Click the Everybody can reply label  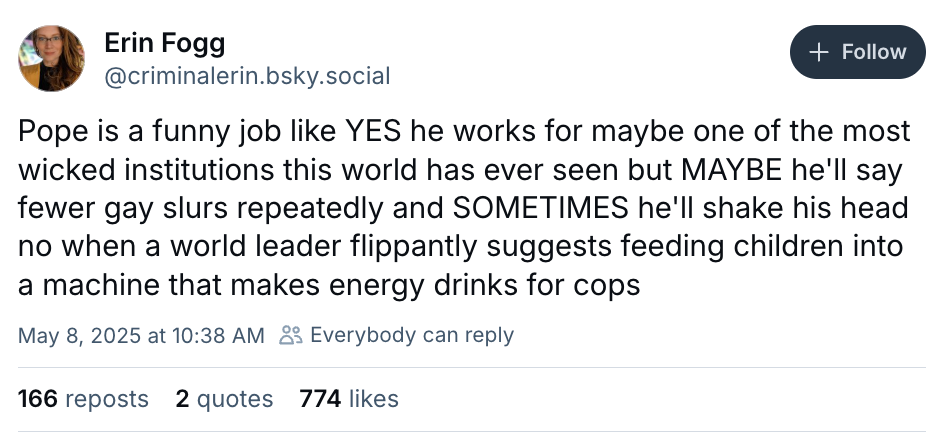412,335
